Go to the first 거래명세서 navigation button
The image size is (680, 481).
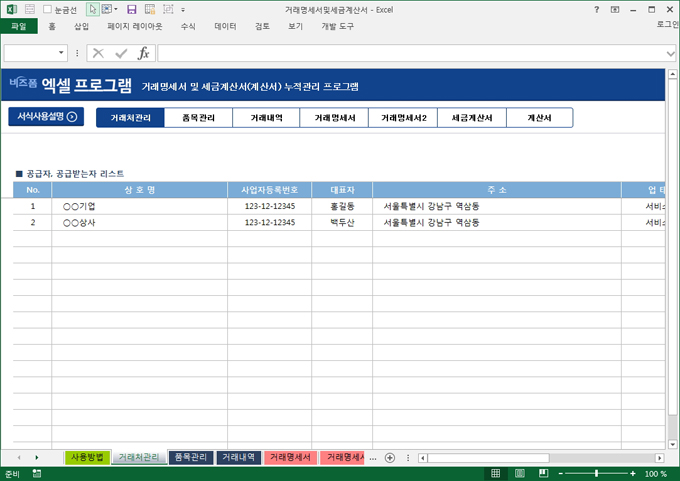click(334, 118)
